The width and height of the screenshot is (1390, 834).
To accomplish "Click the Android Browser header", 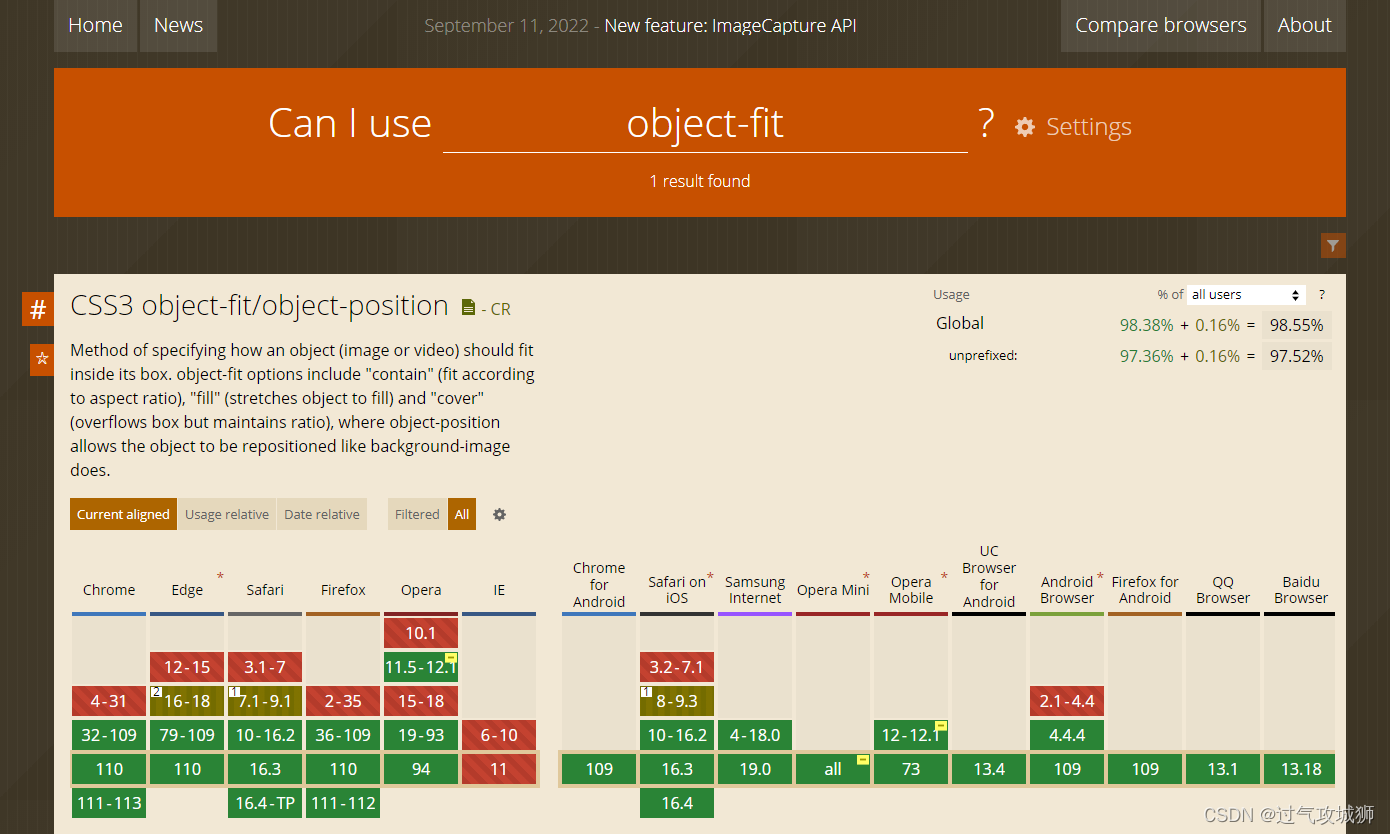I will [x=1067, y=590].
